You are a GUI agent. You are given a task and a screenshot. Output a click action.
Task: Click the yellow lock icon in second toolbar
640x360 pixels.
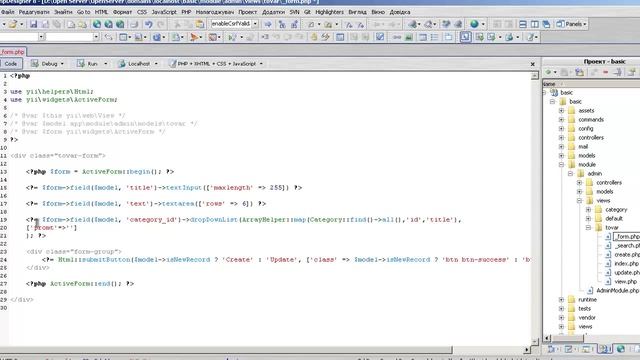click(313, 37)
